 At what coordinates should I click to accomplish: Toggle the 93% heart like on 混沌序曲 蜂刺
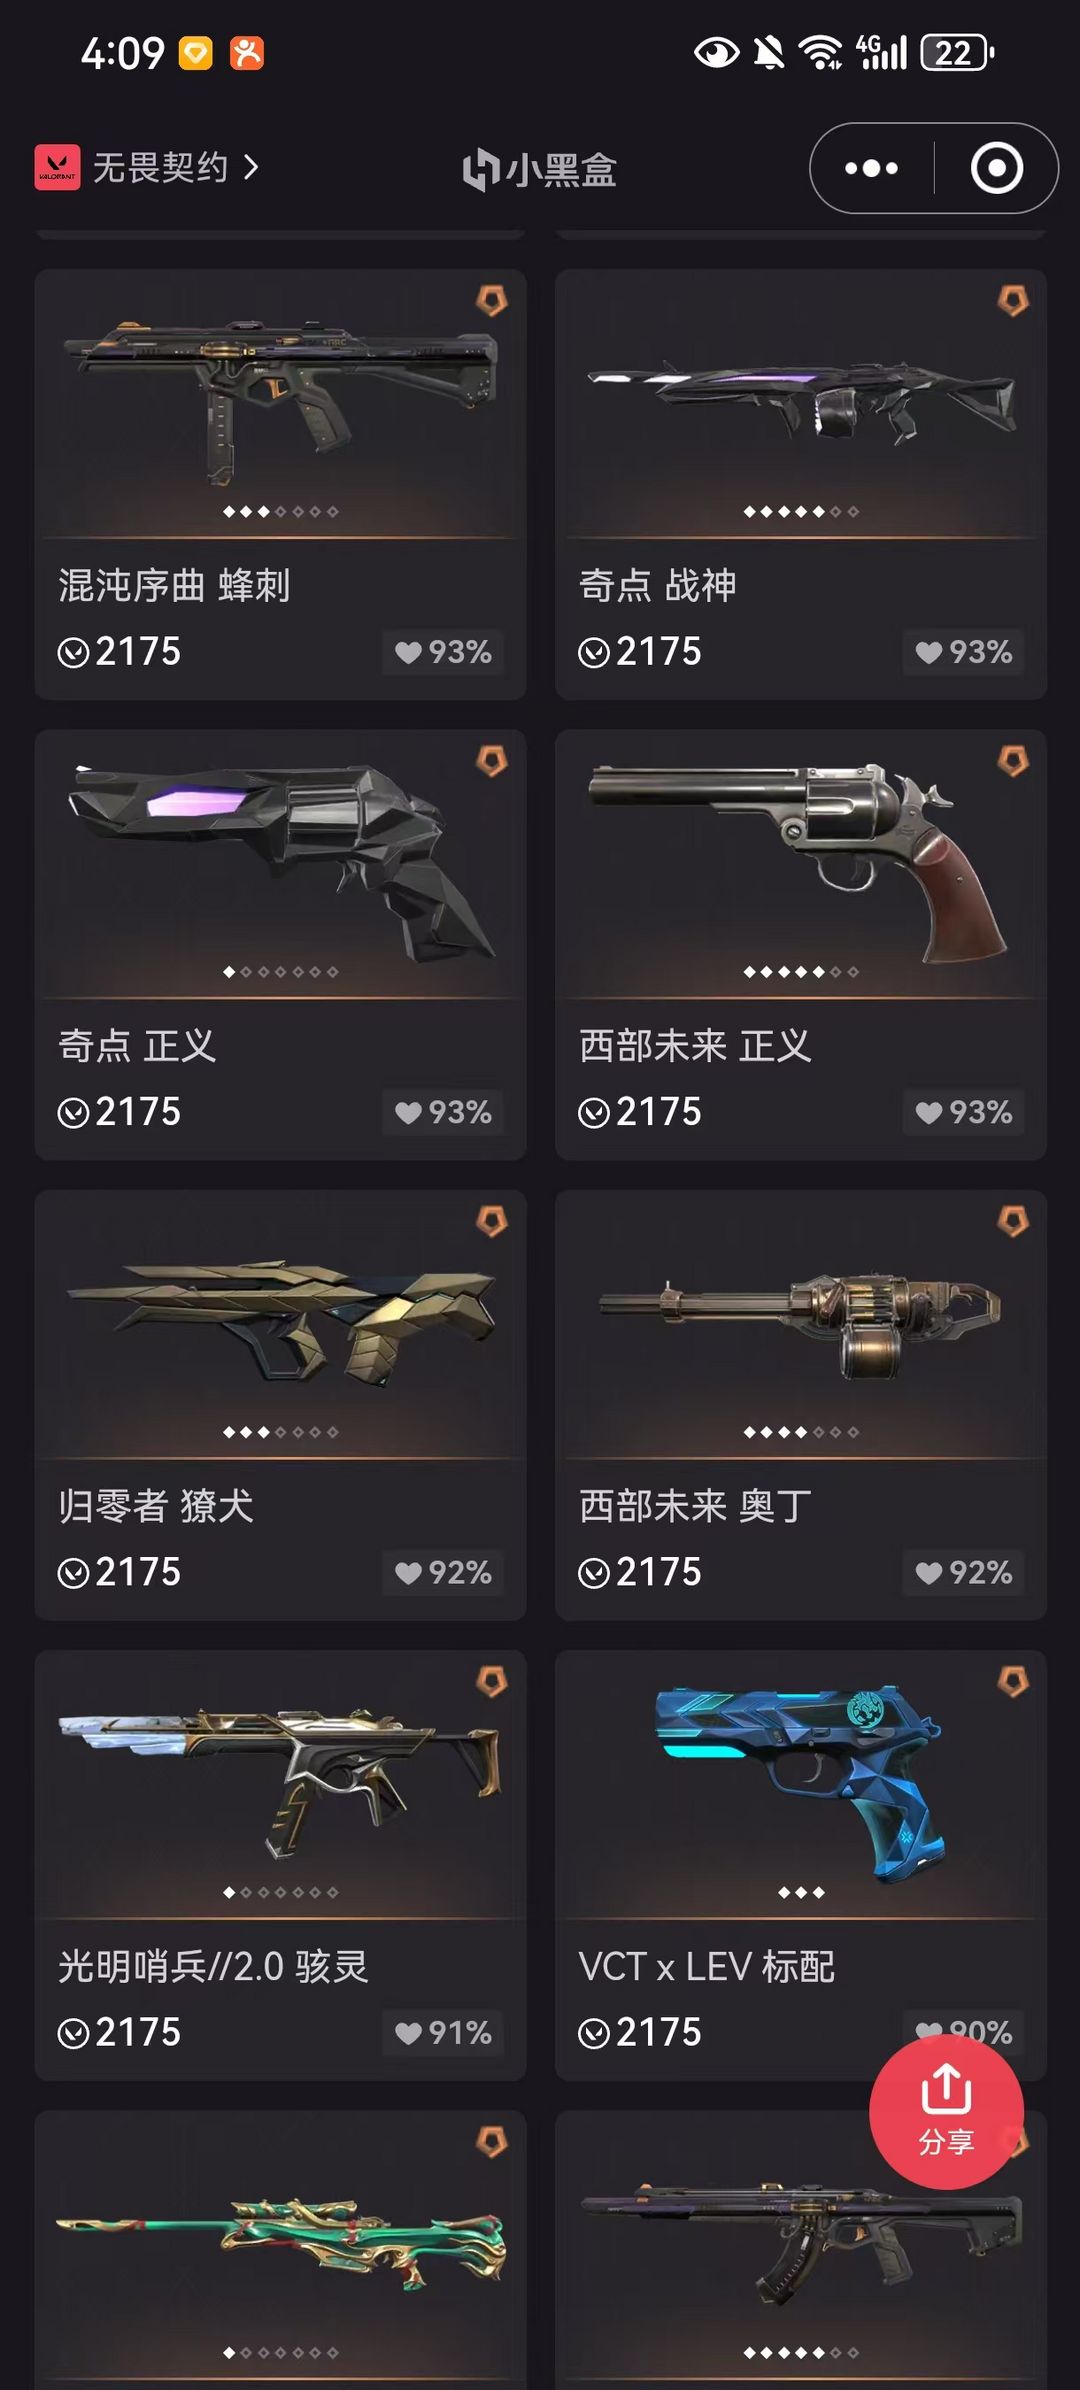[442, 652]
